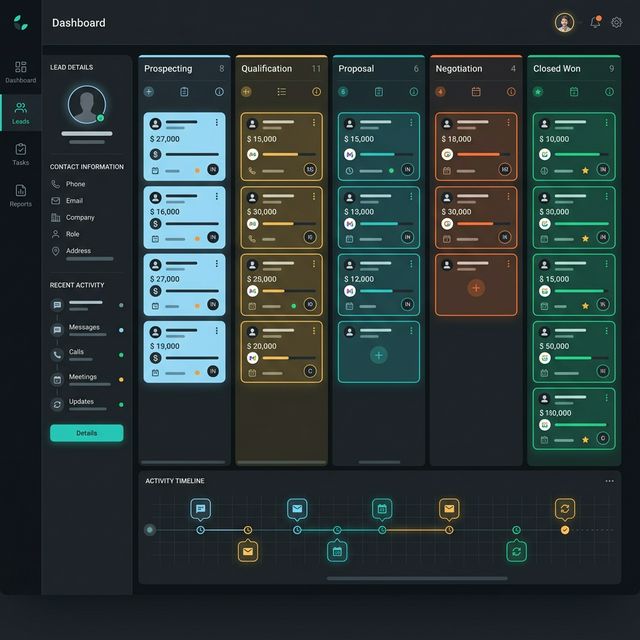Open the Negotiation column calendar icon
640x640 pixels.
[476, 92]
